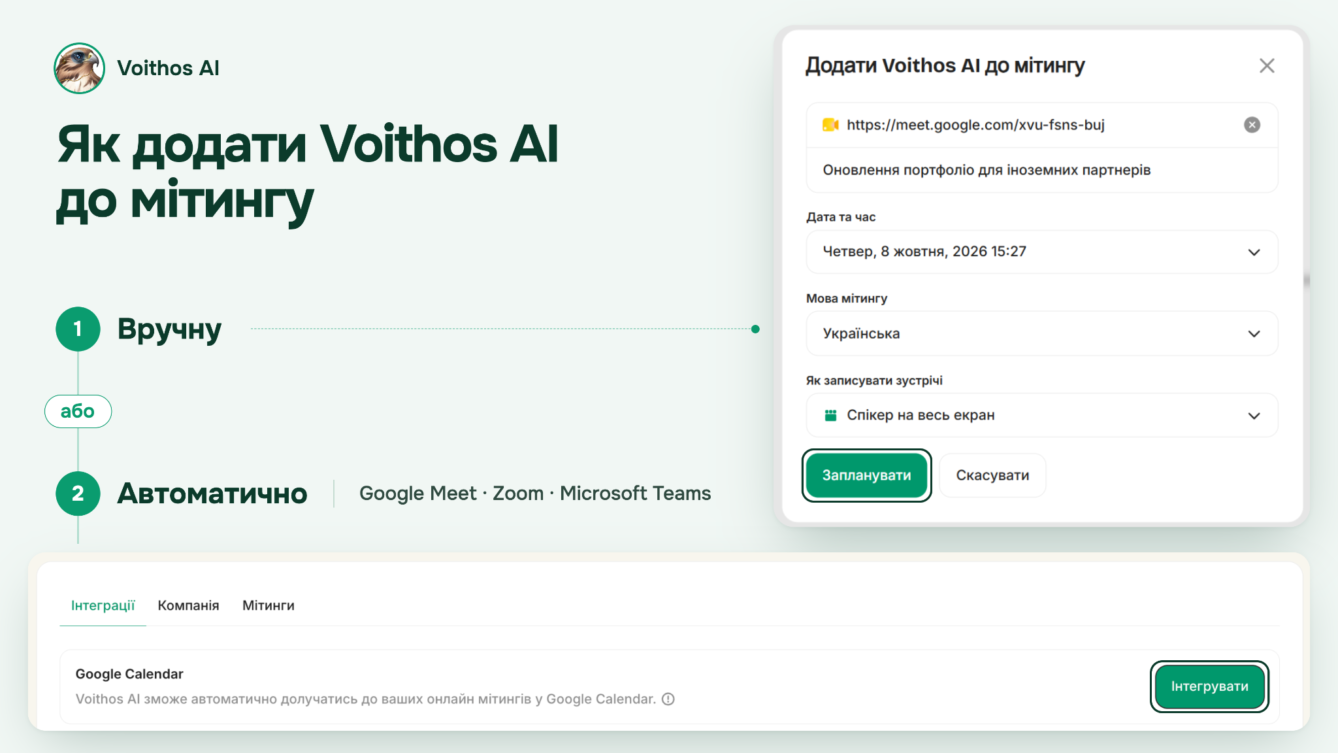Close the Додати Voithos AI до мітингу dialog
Screen dimensions: 1338x753
coord(1267,66)
